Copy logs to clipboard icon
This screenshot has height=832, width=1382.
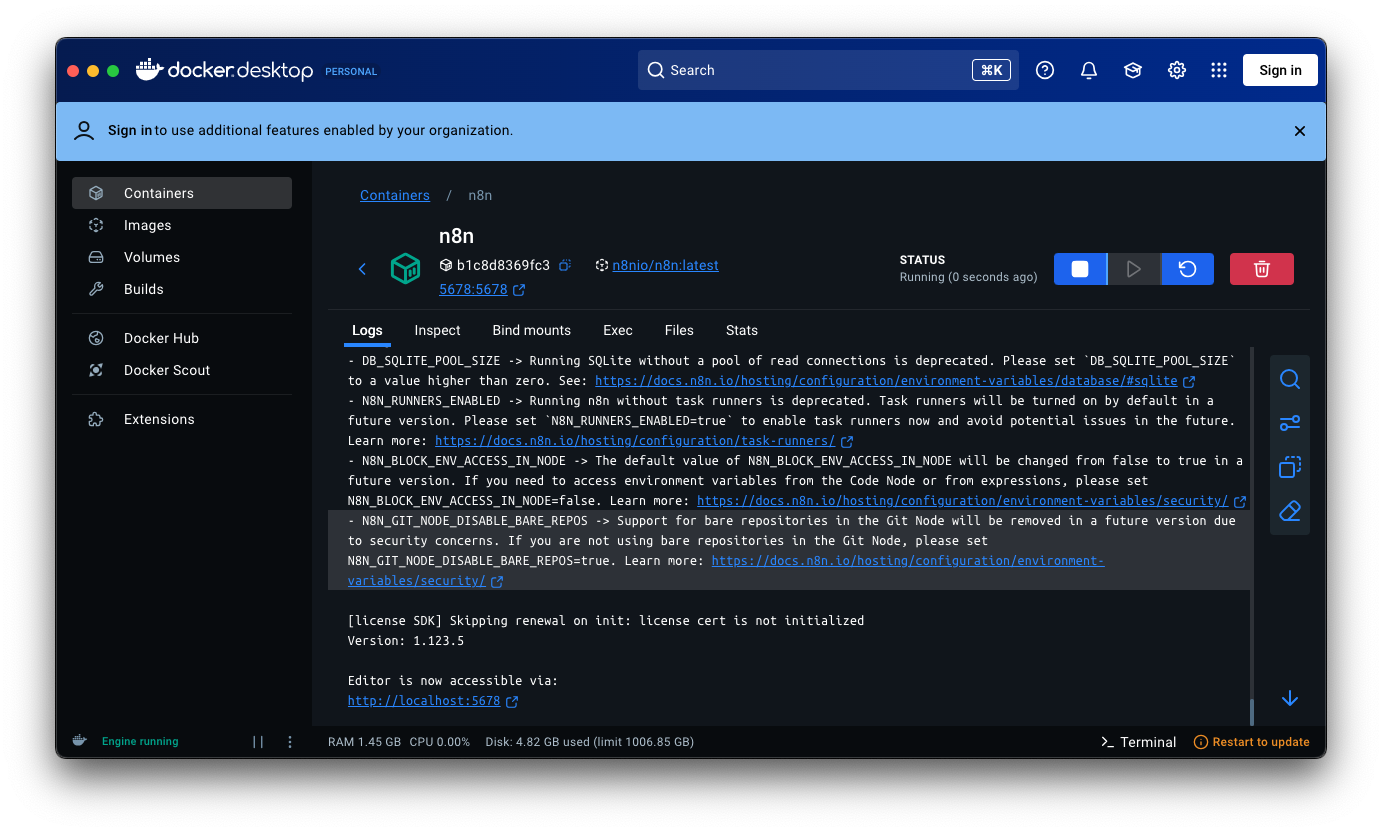pyautogui.click(x=1290, y=467)
